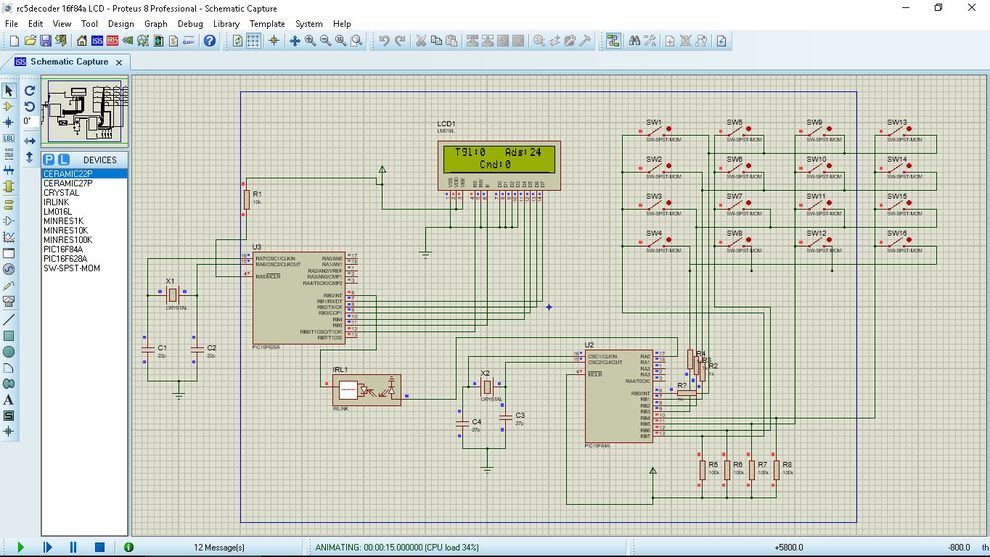The image size is (990, 557).
Task: Open the Template menu
Action: tap(267, 23)
